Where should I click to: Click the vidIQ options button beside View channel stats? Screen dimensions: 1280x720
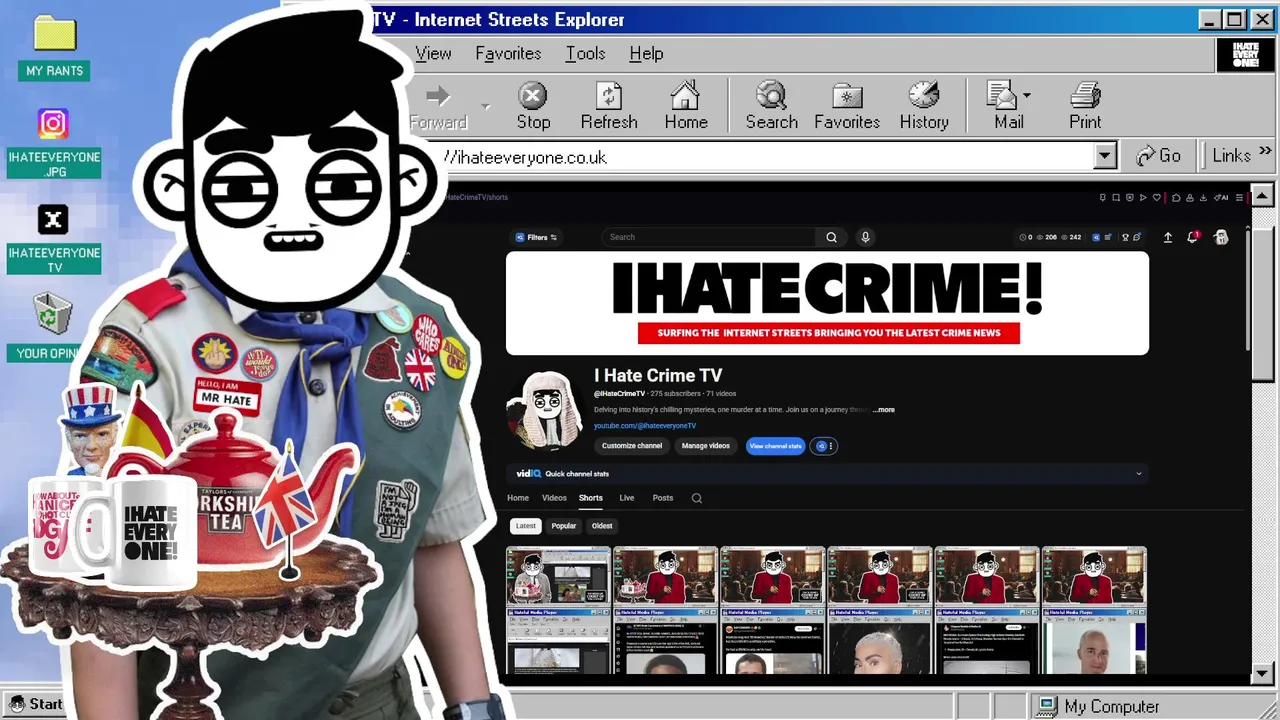point(823,446)
